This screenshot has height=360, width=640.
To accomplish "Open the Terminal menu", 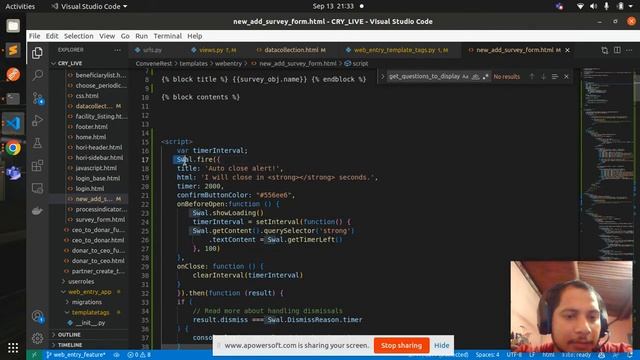I will (167, 36).
